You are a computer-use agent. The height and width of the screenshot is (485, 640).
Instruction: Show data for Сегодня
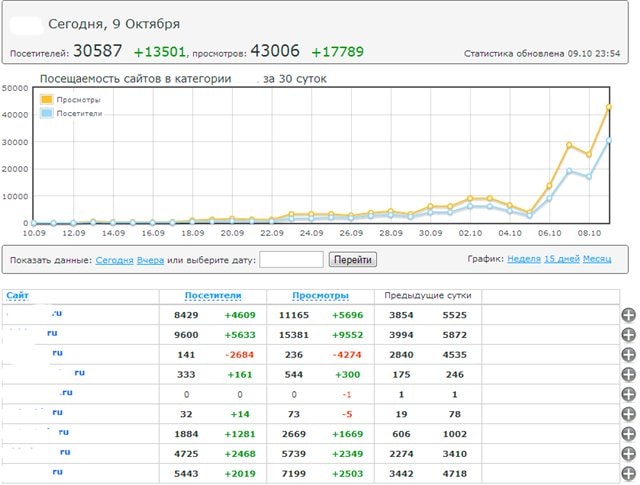point(113,260)
